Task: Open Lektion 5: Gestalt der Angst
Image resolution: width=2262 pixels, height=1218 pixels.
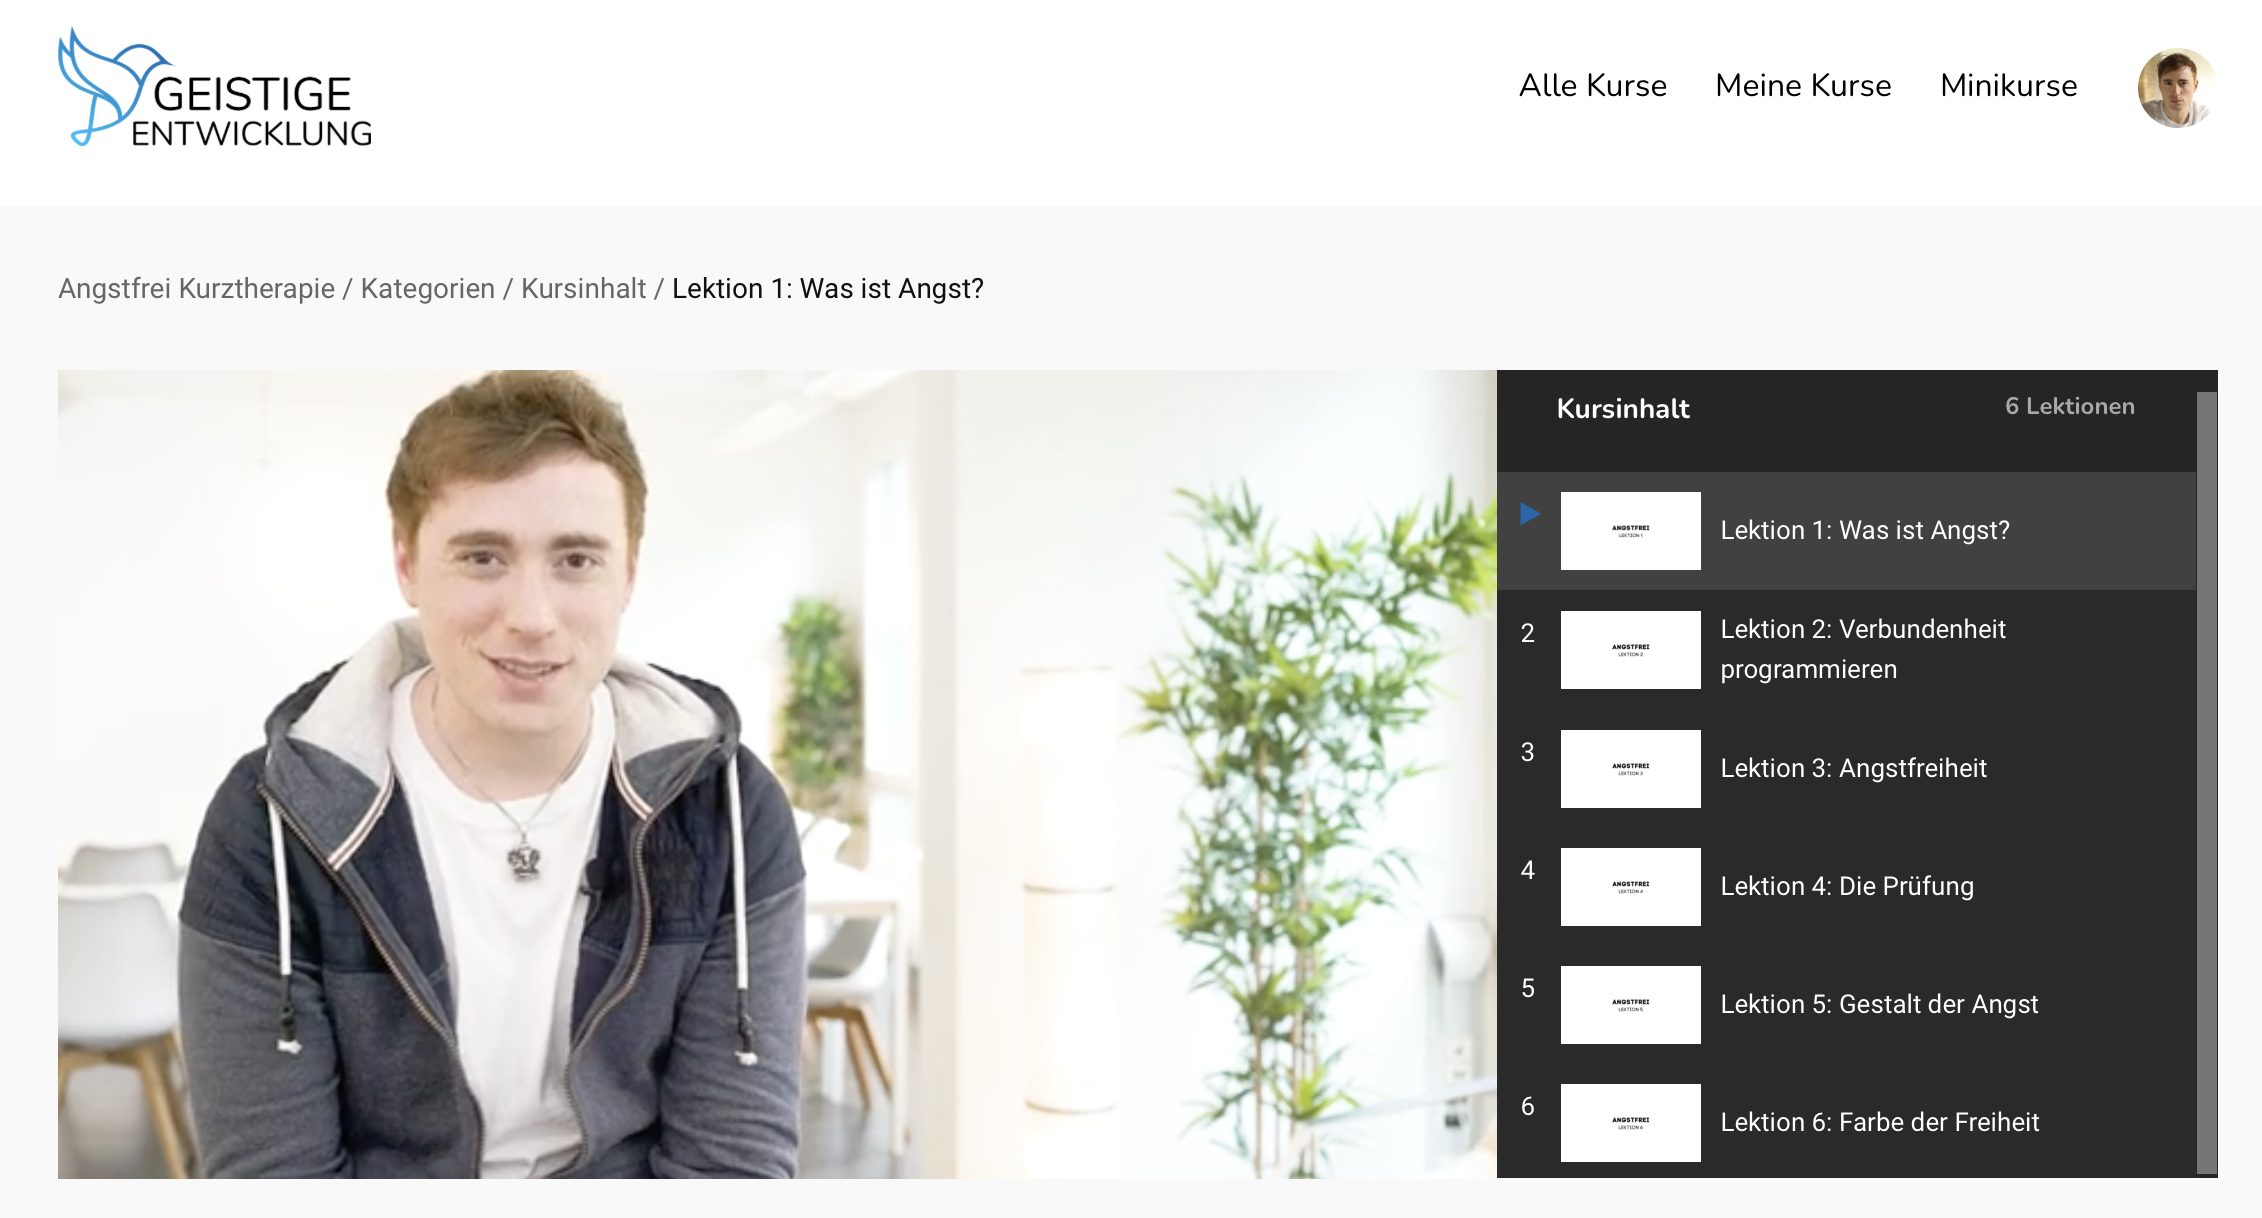Action: click(1878, 1004)
